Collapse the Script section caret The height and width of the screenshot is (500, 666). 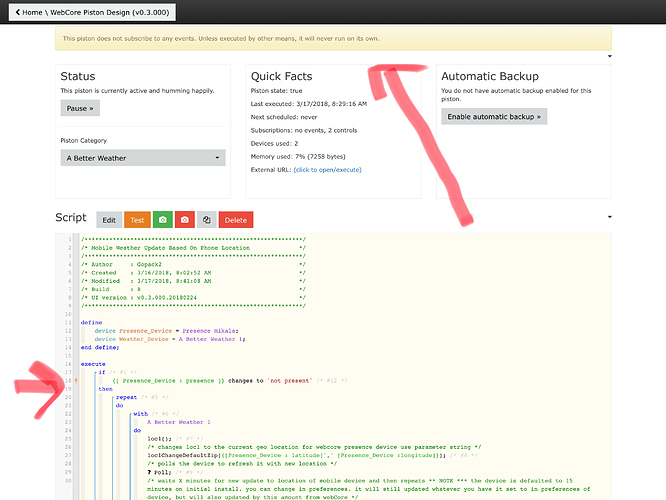point(610,217)
